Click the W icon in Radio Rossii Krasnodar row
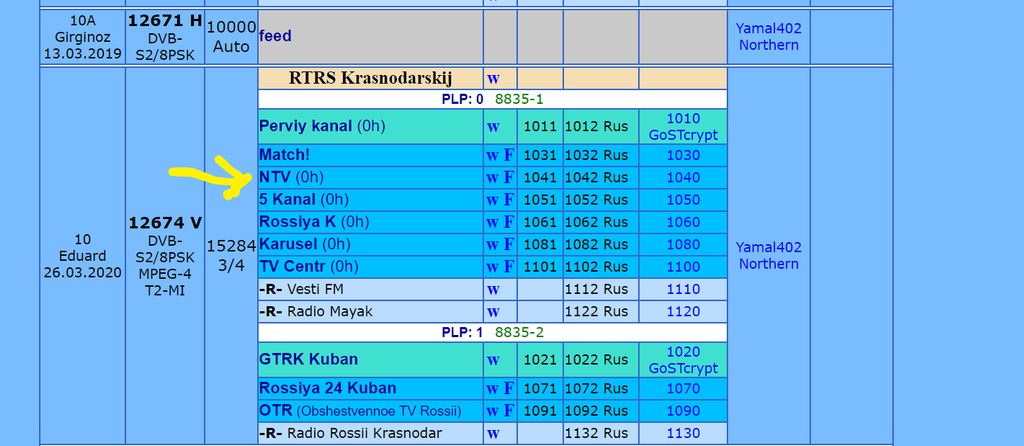The height and width of the screenshot is (446, 1024). coord(493,434)
